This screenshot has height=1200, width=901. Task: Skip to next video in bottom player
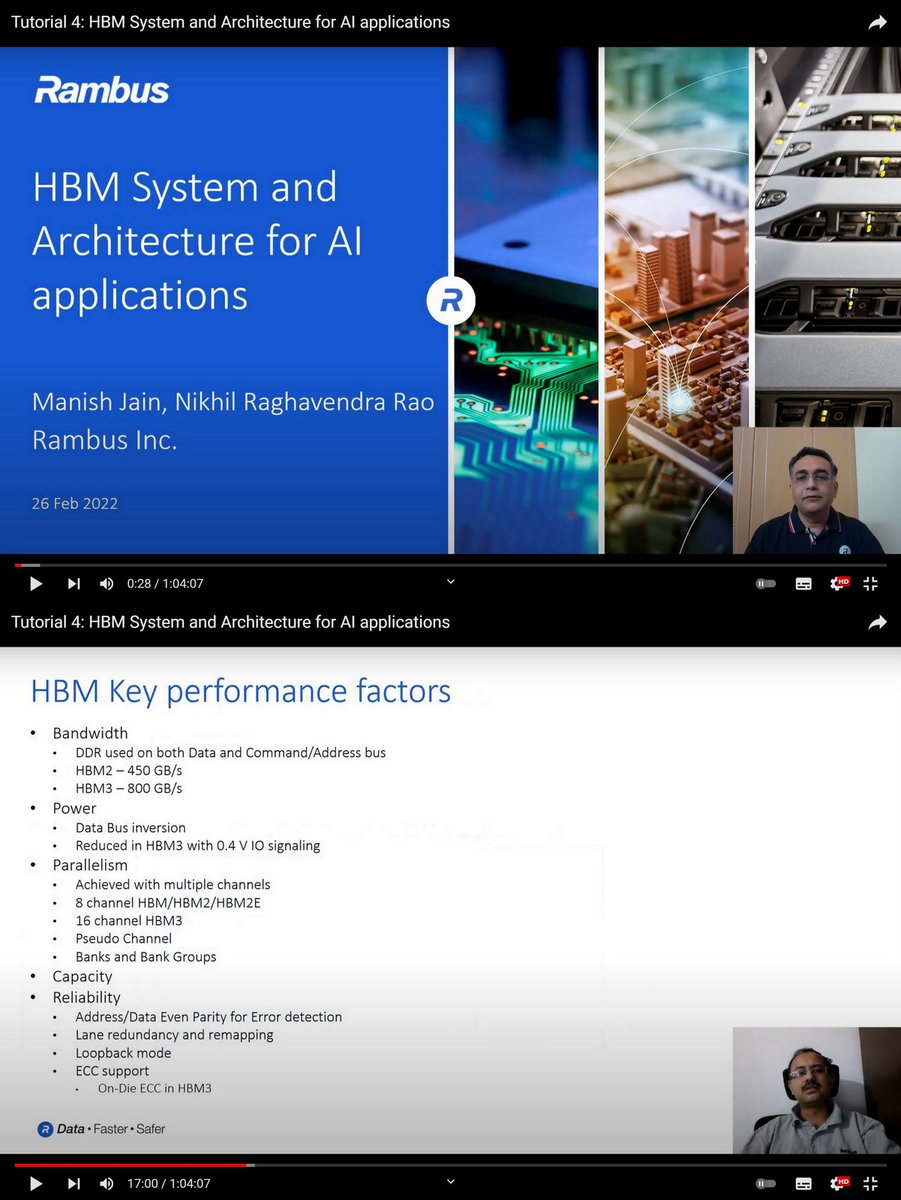coord(73,1183)
